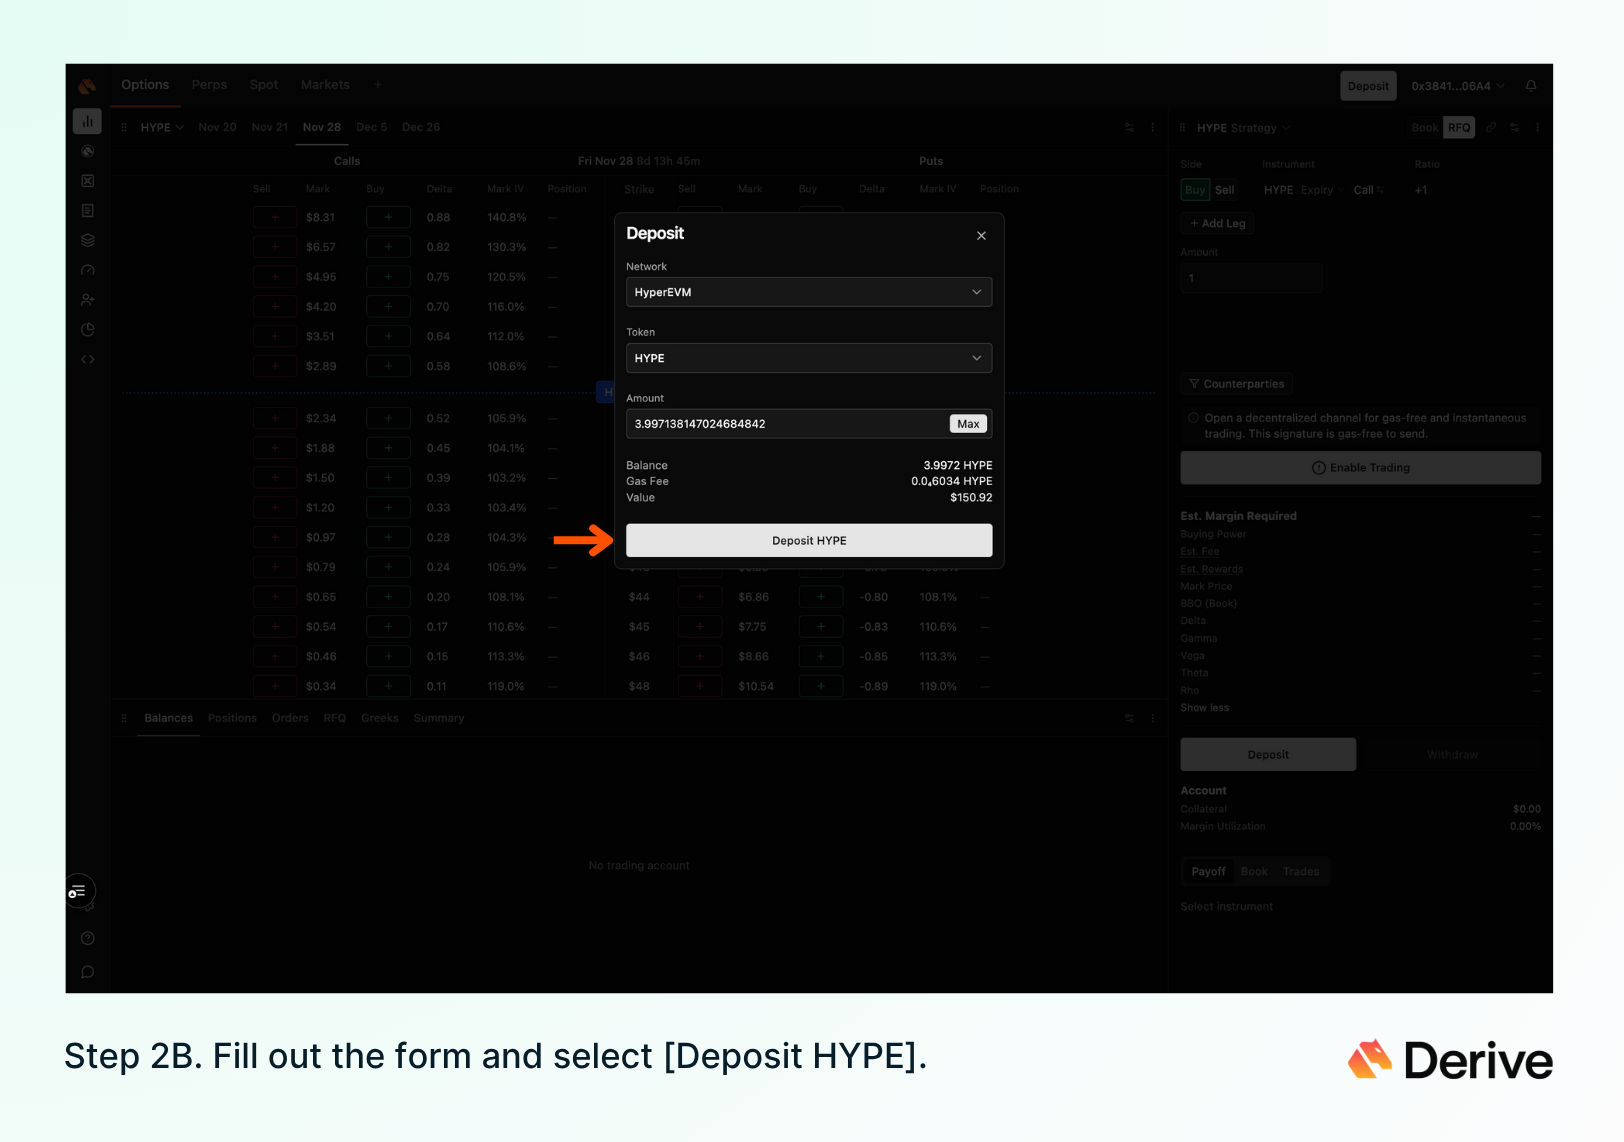Image resolution: width=1624 pixels, height=1142 pixels.
Task: Switch to the Perps tab
Action: (x=209, y=85)
